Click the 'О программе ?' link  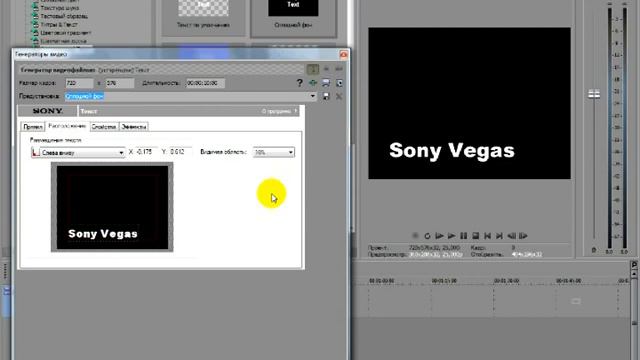tap(280, 111)
